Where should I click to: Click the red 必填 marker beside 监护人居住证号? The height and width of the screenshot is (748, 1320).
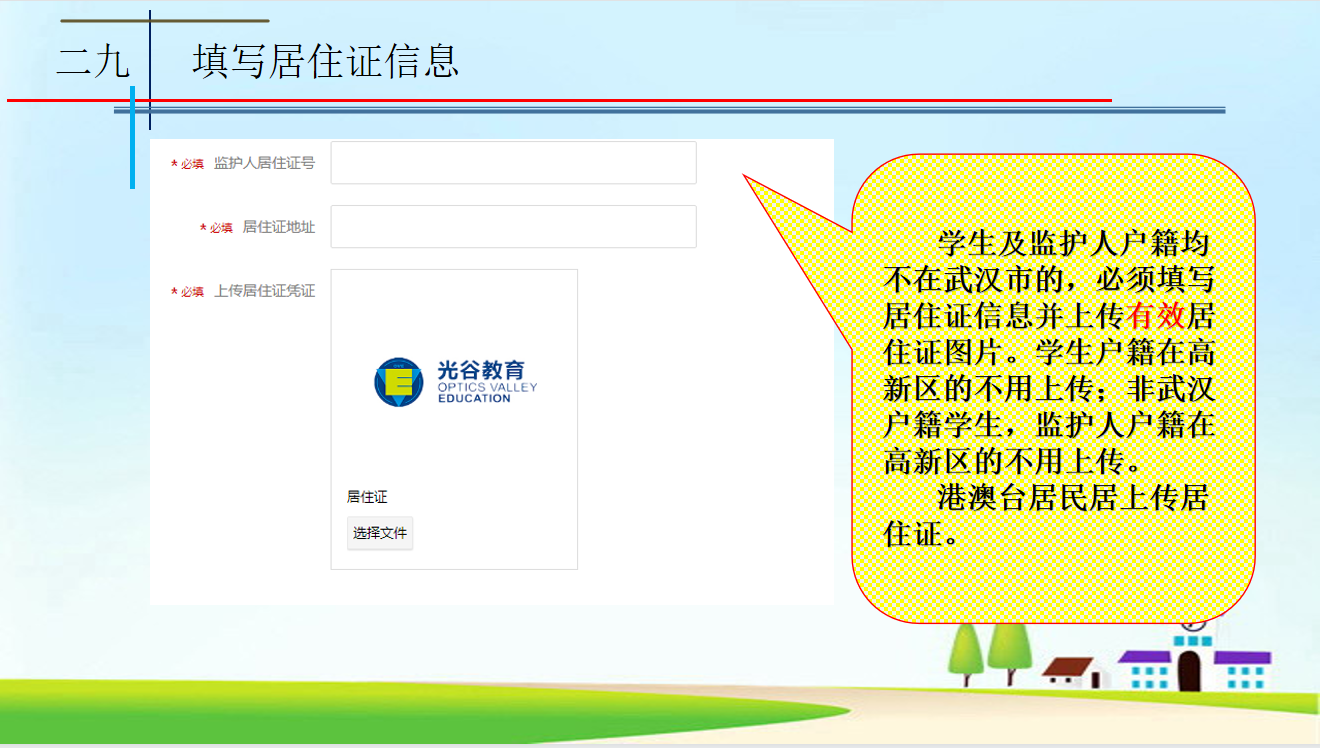click(x=188, y=164)
